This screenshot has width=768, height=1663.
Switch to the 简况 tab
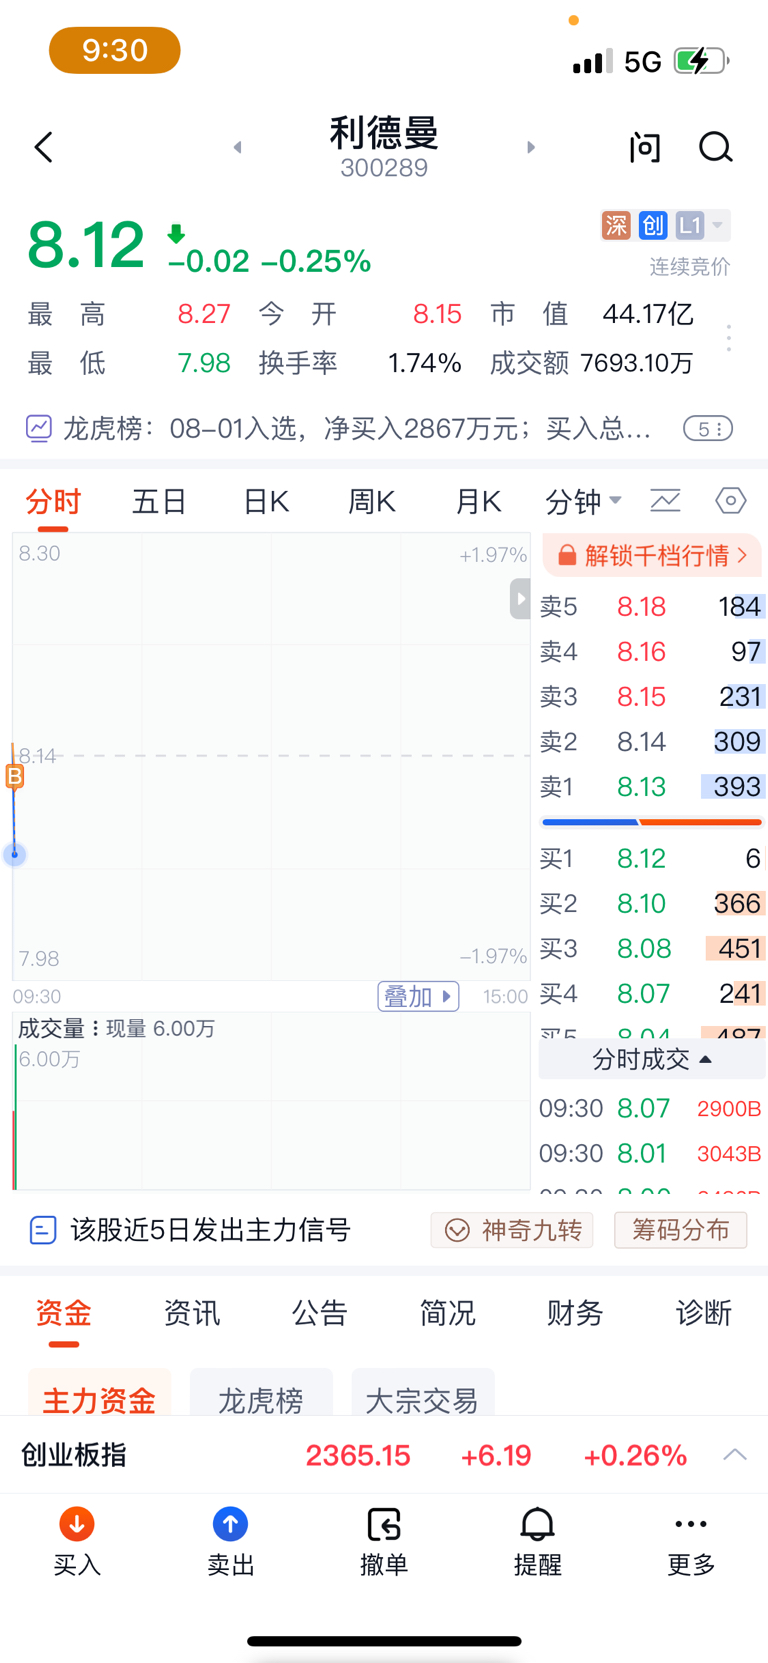point(447,1313)
